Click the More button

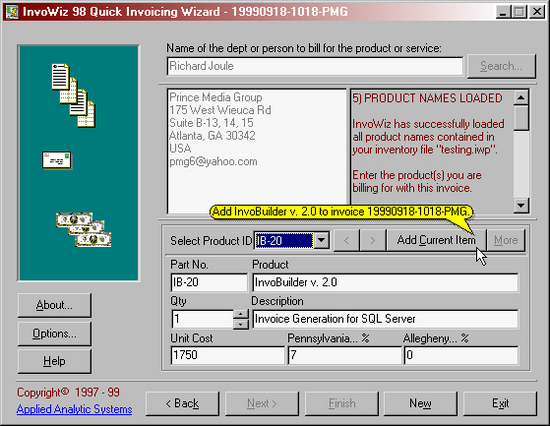pyautogui.click(x=506, y=240)
